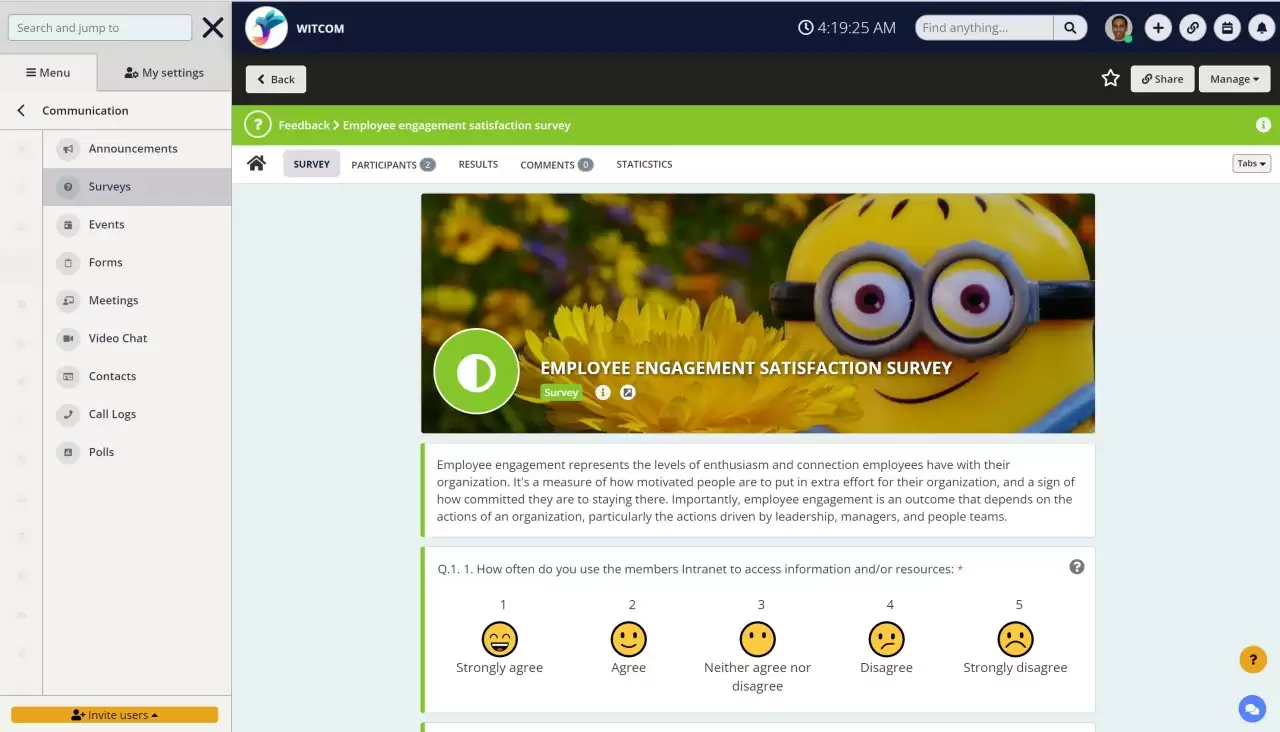Select Surveys in the Communication sidebar
Screen dimensions: 1280x732
[110, 186]
